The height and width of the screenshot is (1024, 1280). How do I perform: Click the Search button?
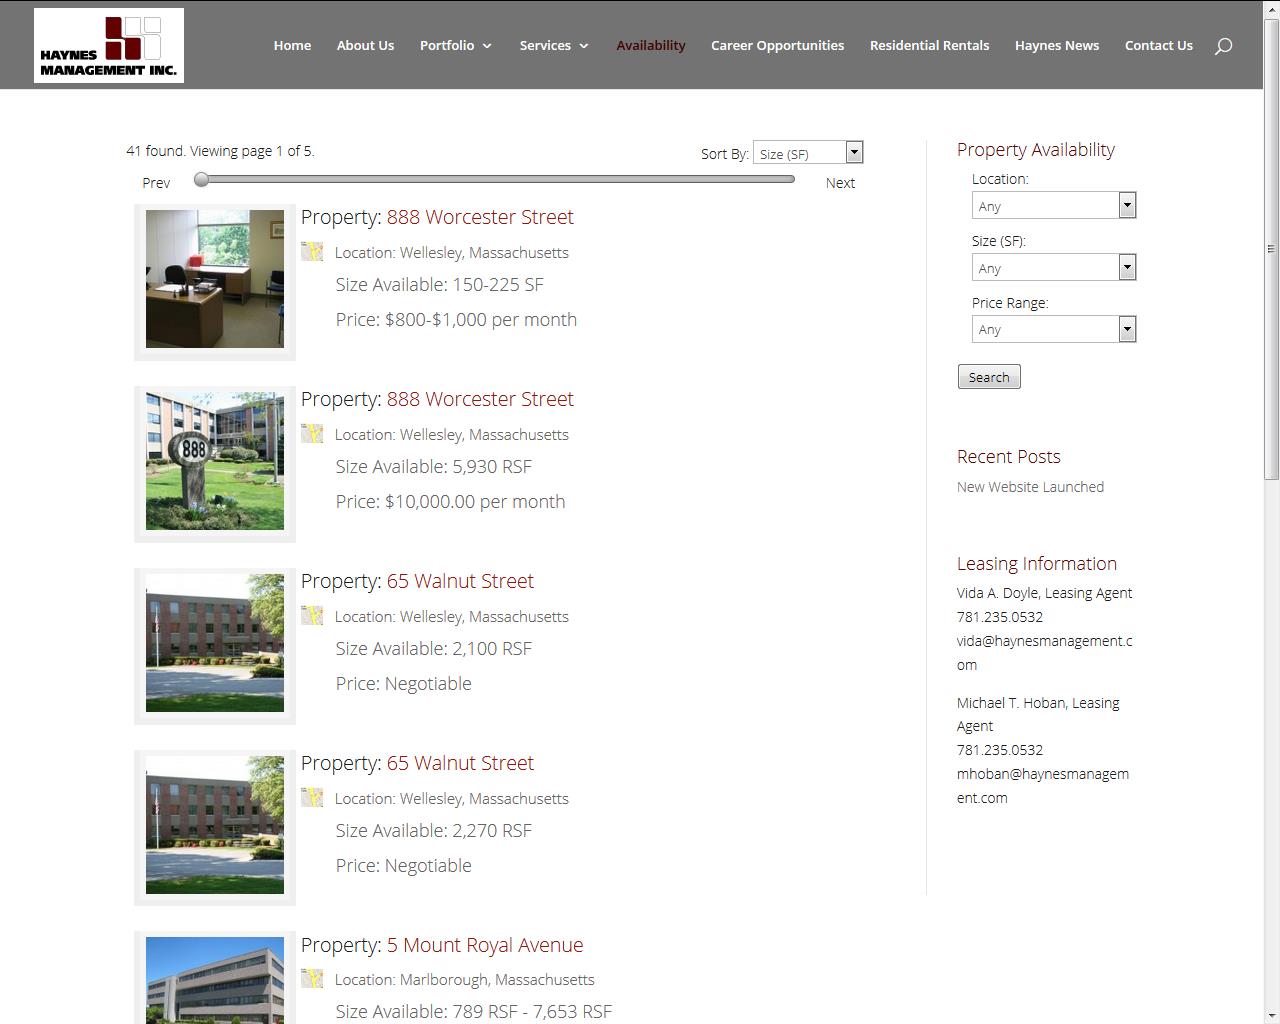[989, 377]
